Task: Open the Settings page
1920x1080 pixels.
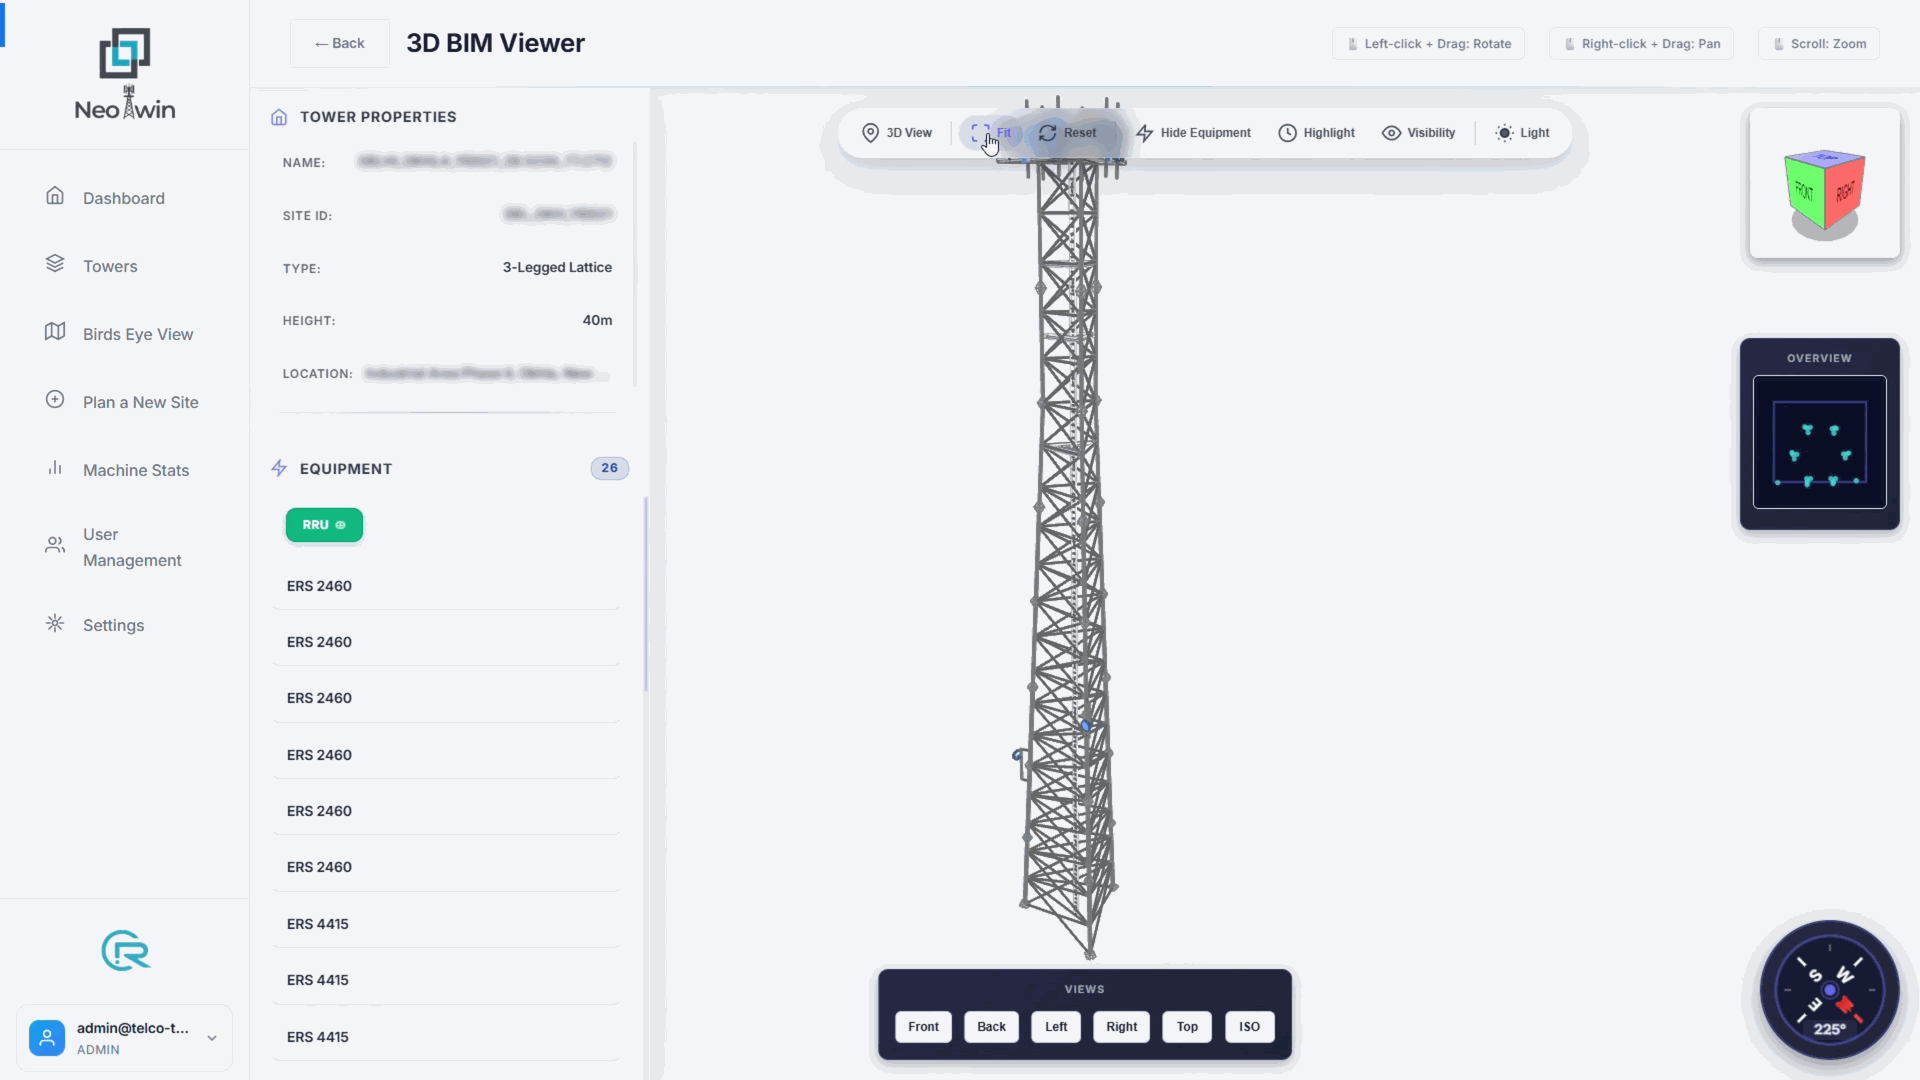Action: [x=113, y=625]
